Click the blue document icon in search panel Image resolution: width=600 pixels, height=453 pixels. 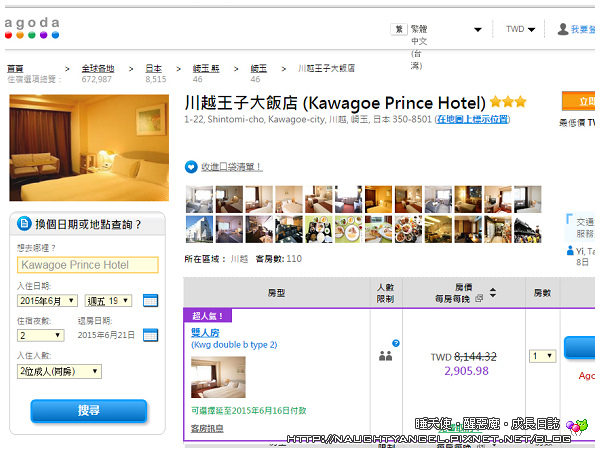click(x=24, y=223)
